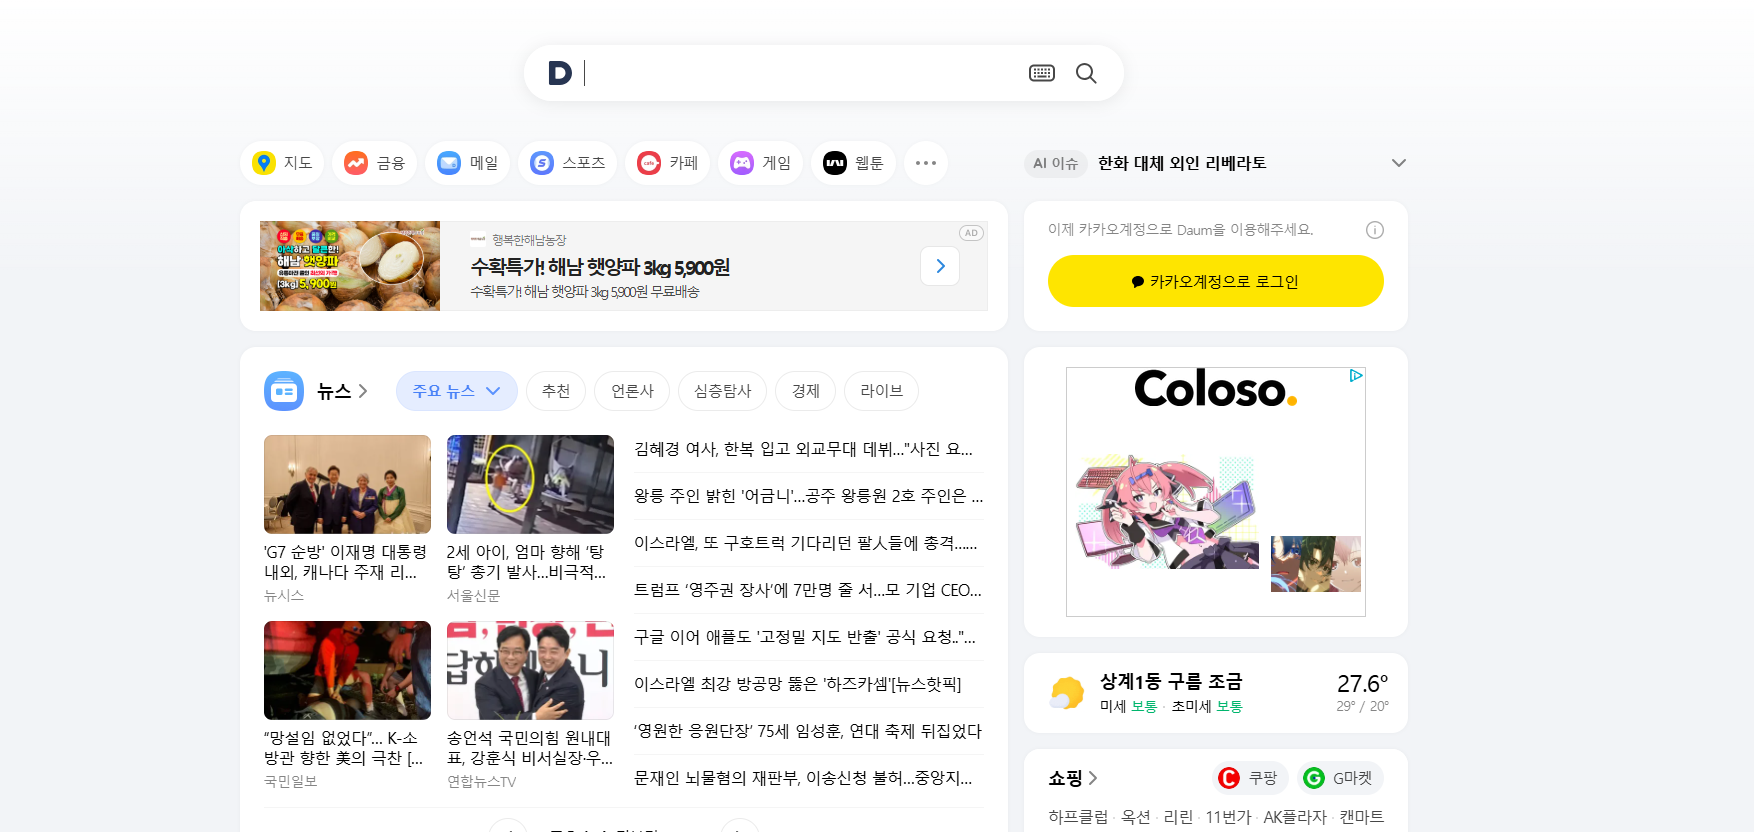This screenshot has height=832, width=1754.
Task: Open the K-소방관 article thumbnail
Action: 347,670
